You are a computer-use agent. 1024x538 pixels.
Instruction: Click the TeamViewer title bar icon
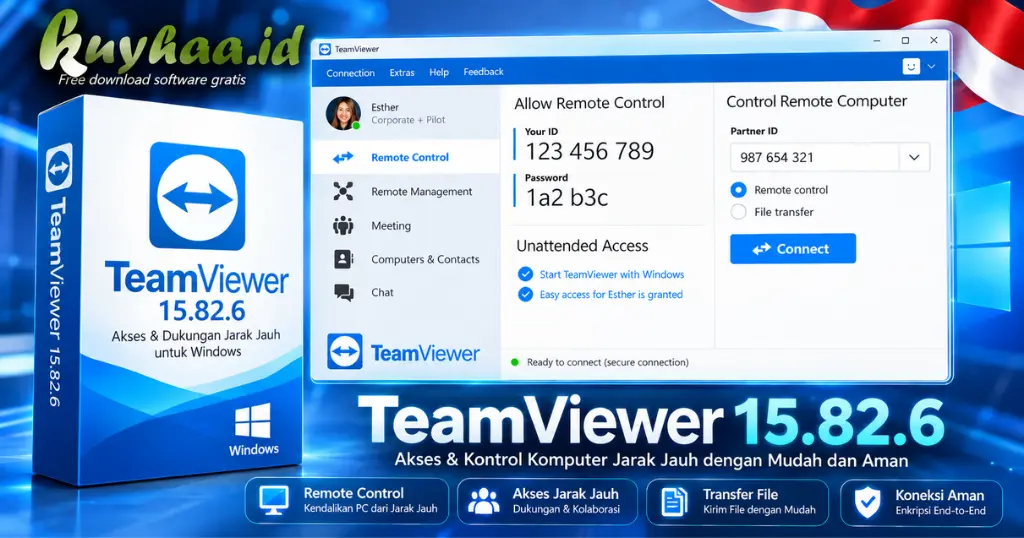click(325, 49)
